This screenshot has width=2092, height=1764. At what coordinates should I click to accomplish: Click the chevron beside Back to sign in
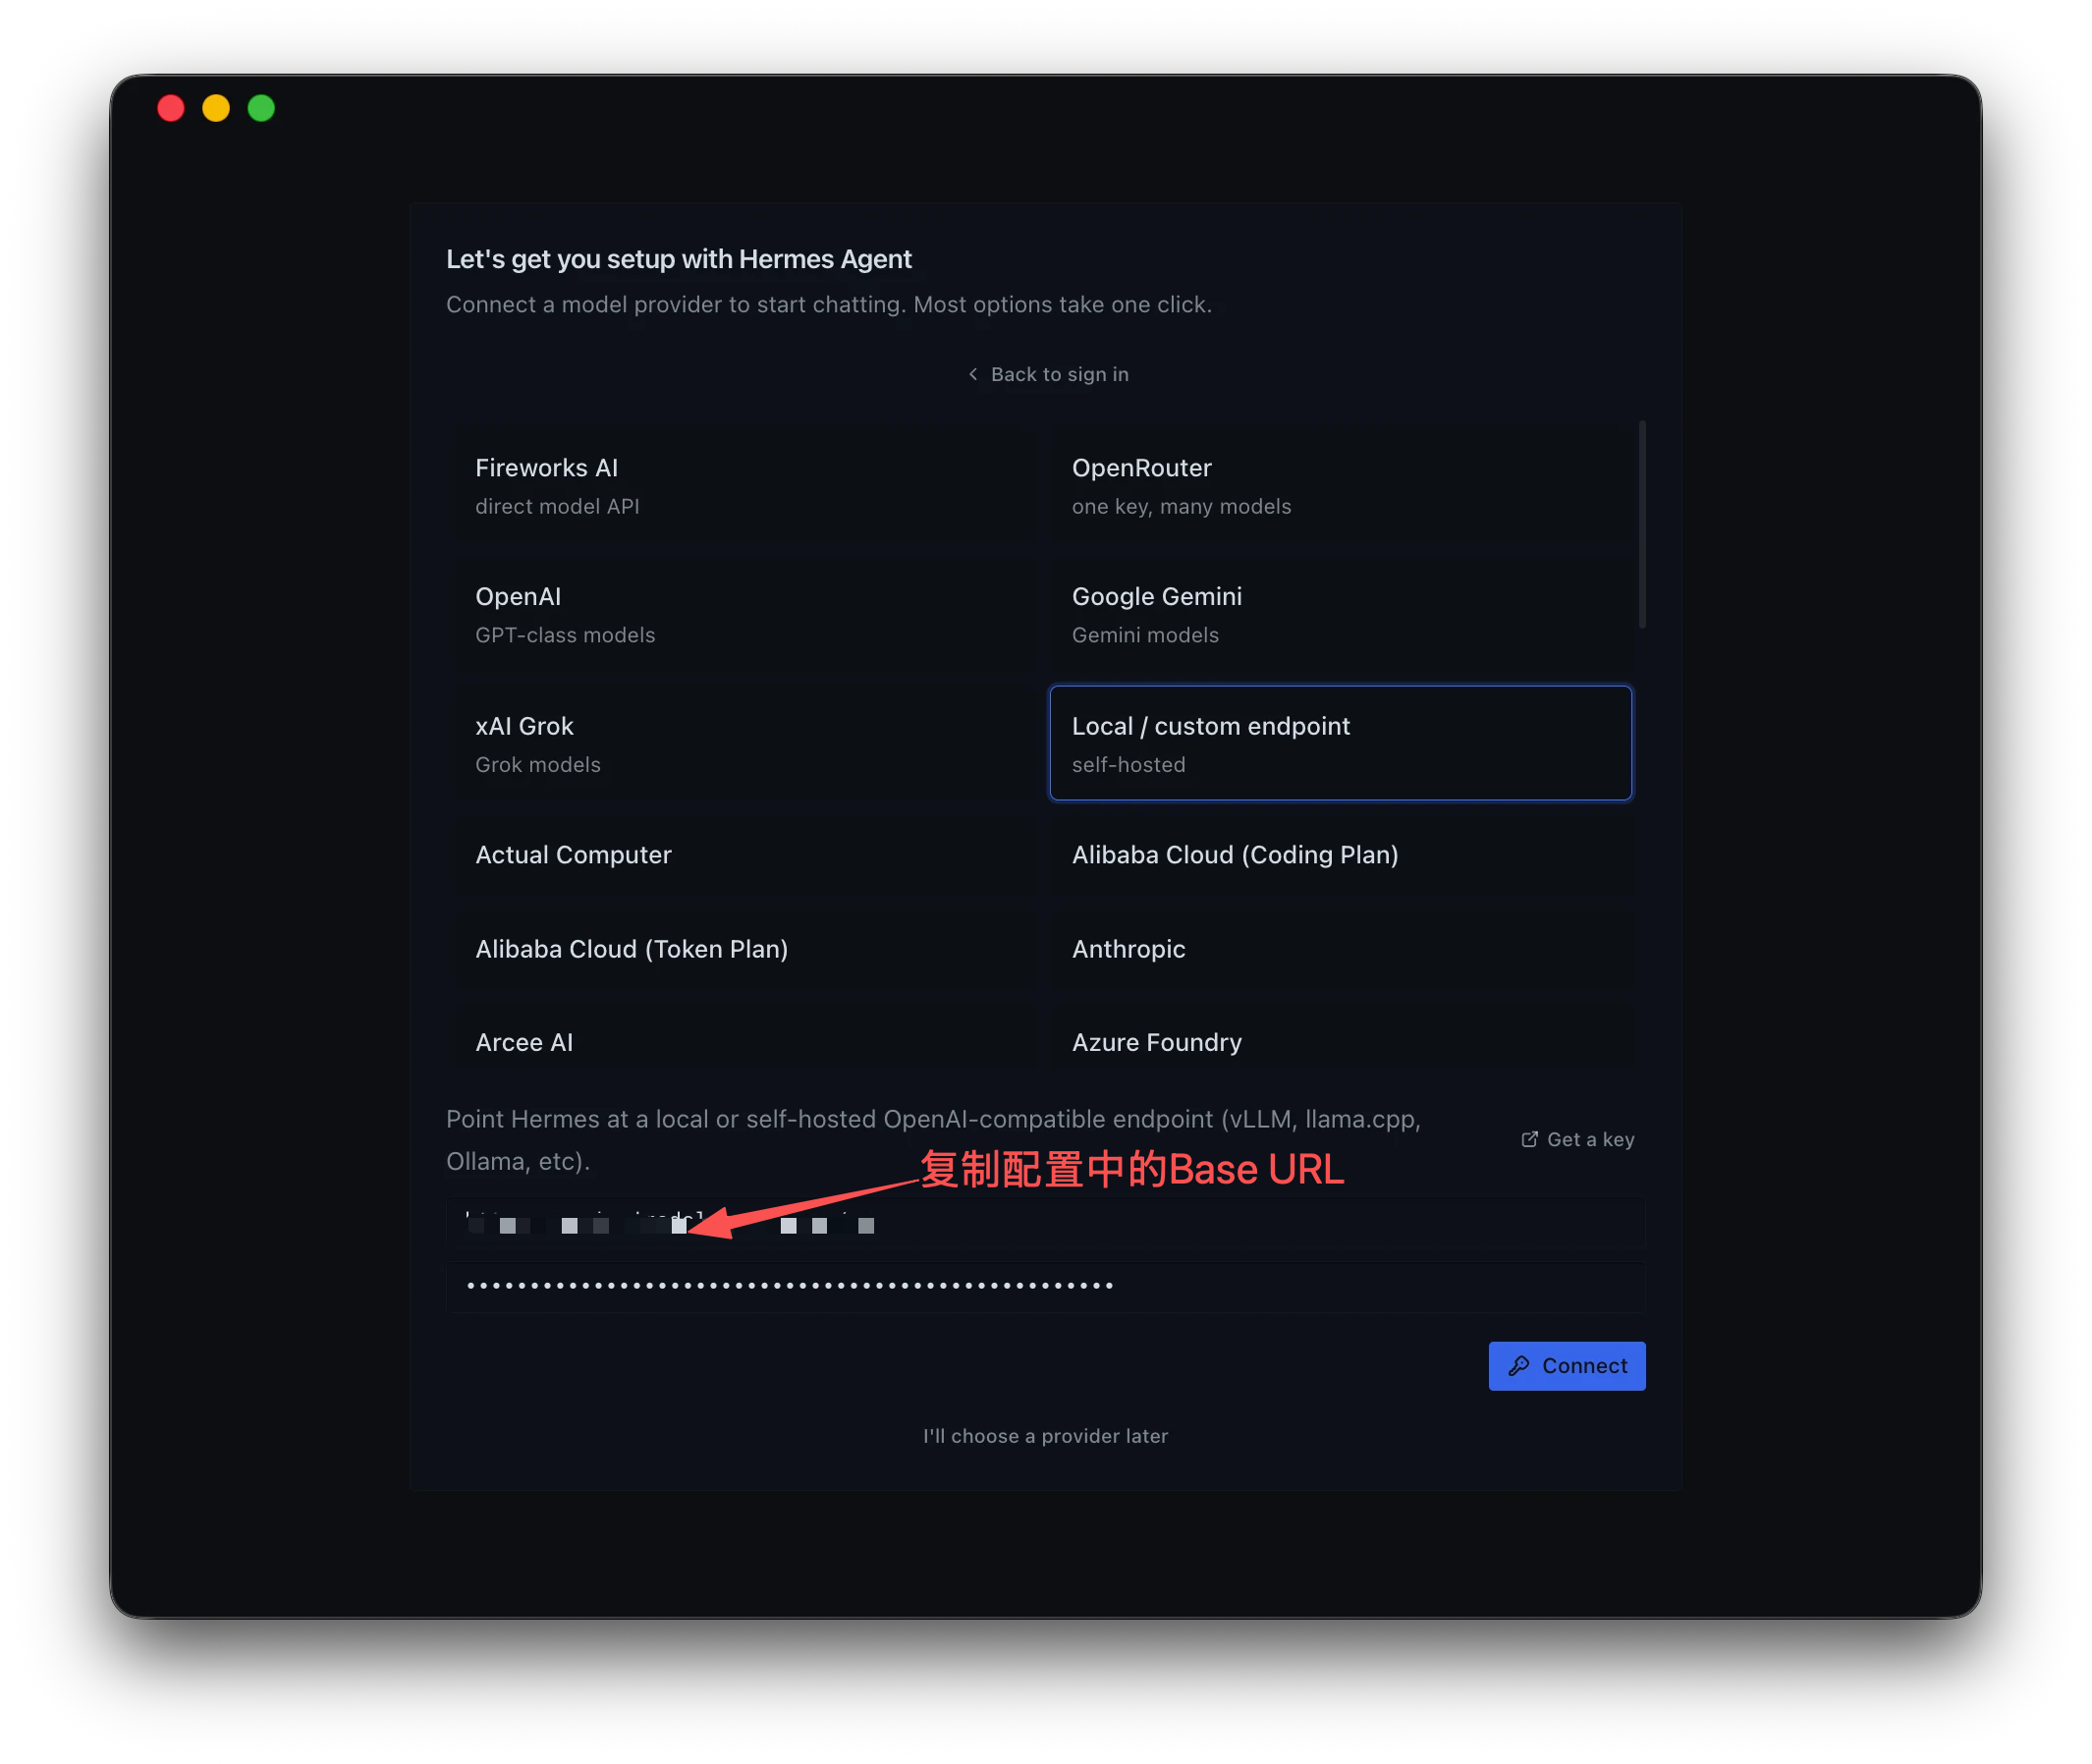(973, 374)
